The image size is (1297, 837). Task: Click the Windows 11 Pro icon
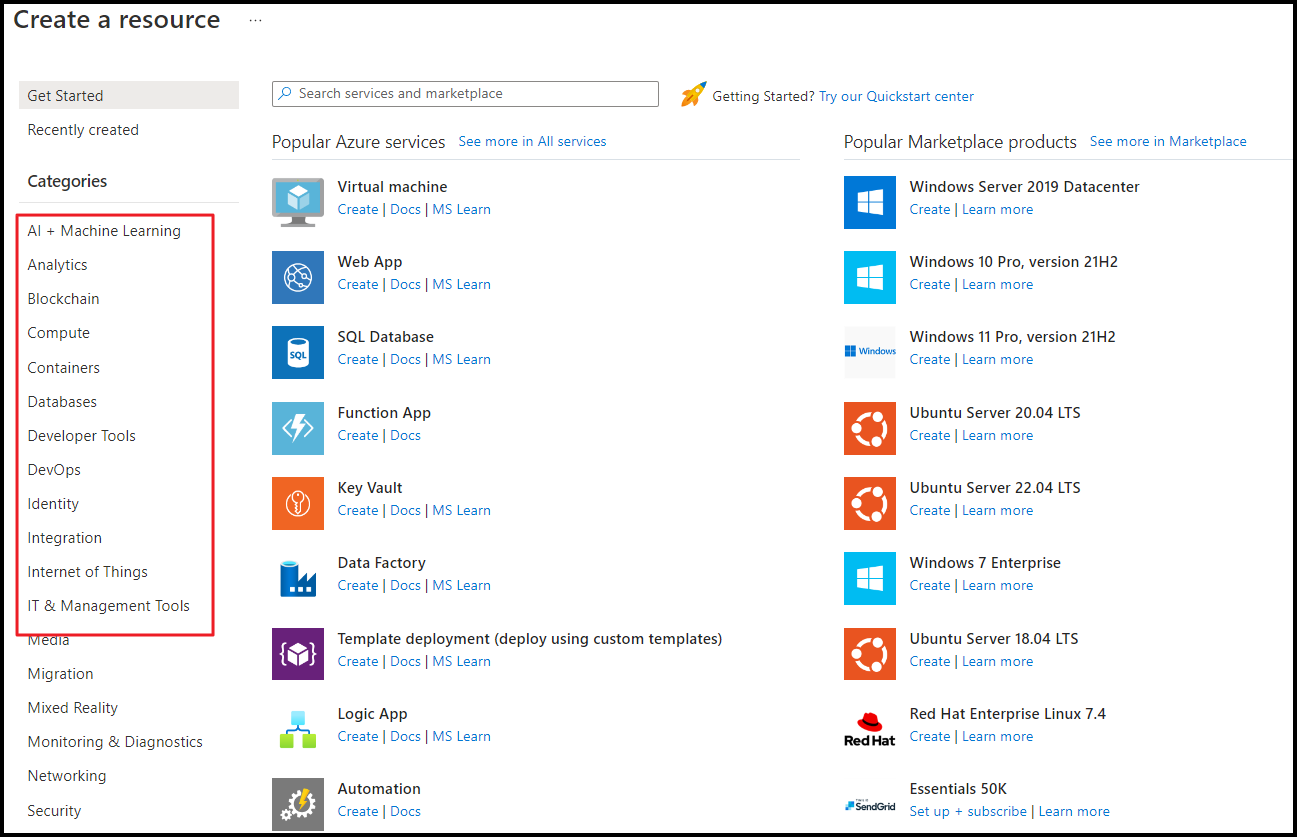point(870,352)
